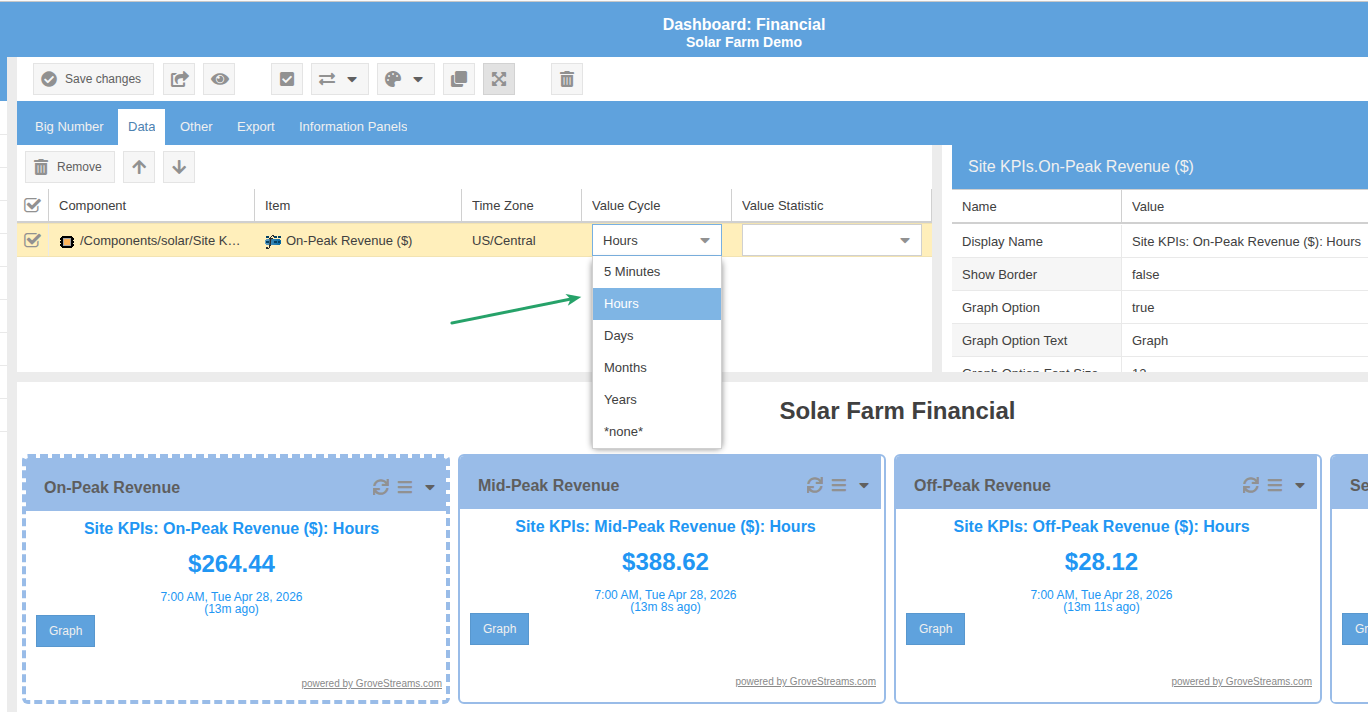1368x712 pixels.
Task: Refresh the On-Peak Revenue widget
Action: (381, 487)
